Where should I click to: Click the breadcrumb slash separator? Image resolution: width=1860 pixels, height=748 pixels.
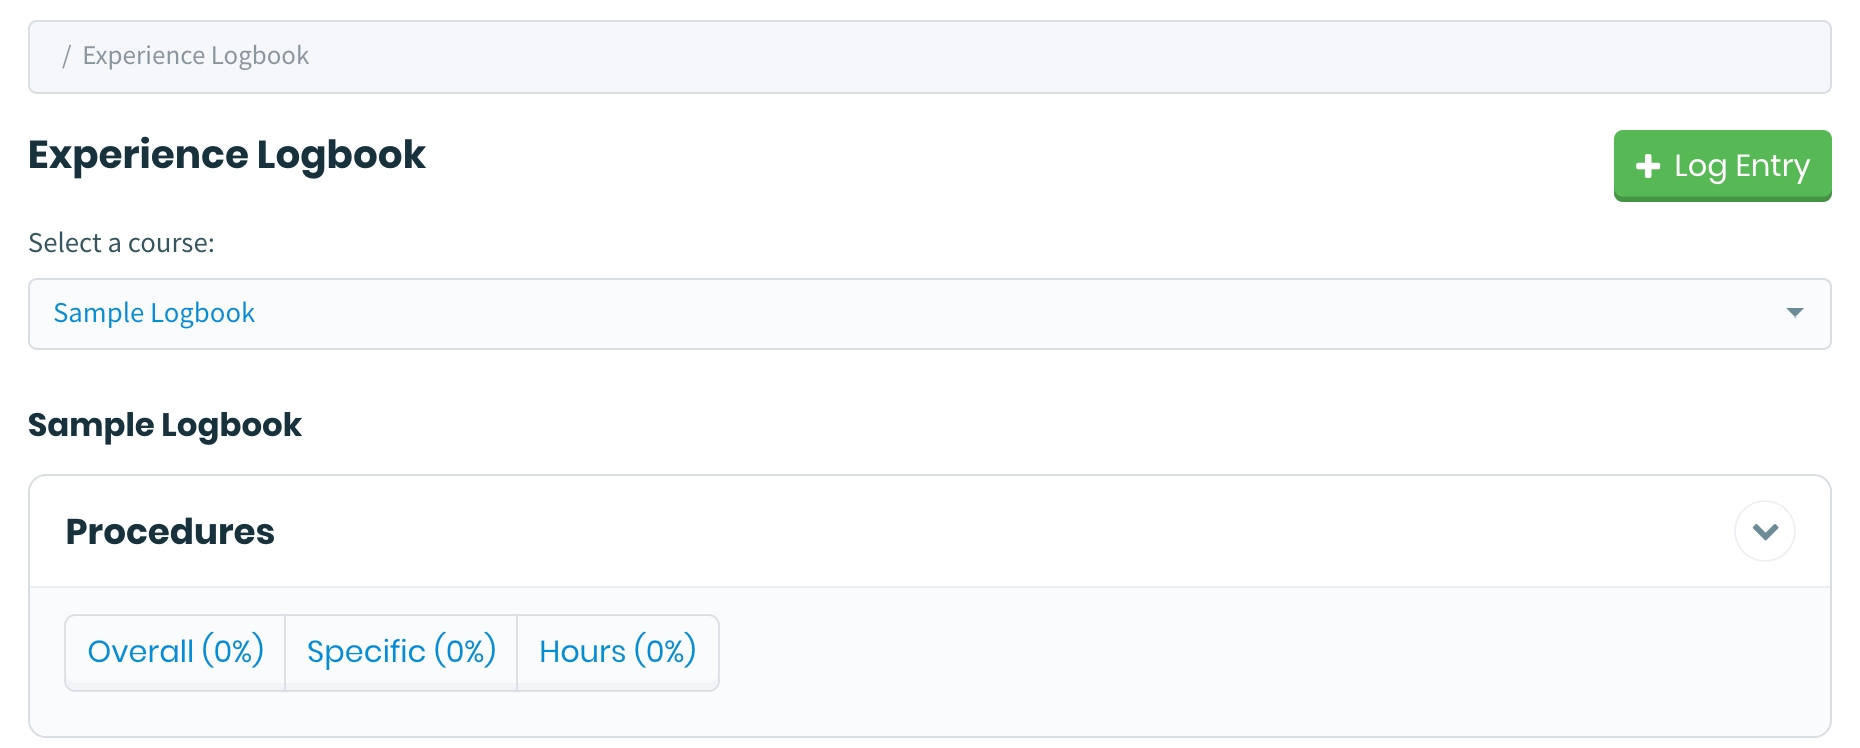pyautogui.click(x=66, y=56)
